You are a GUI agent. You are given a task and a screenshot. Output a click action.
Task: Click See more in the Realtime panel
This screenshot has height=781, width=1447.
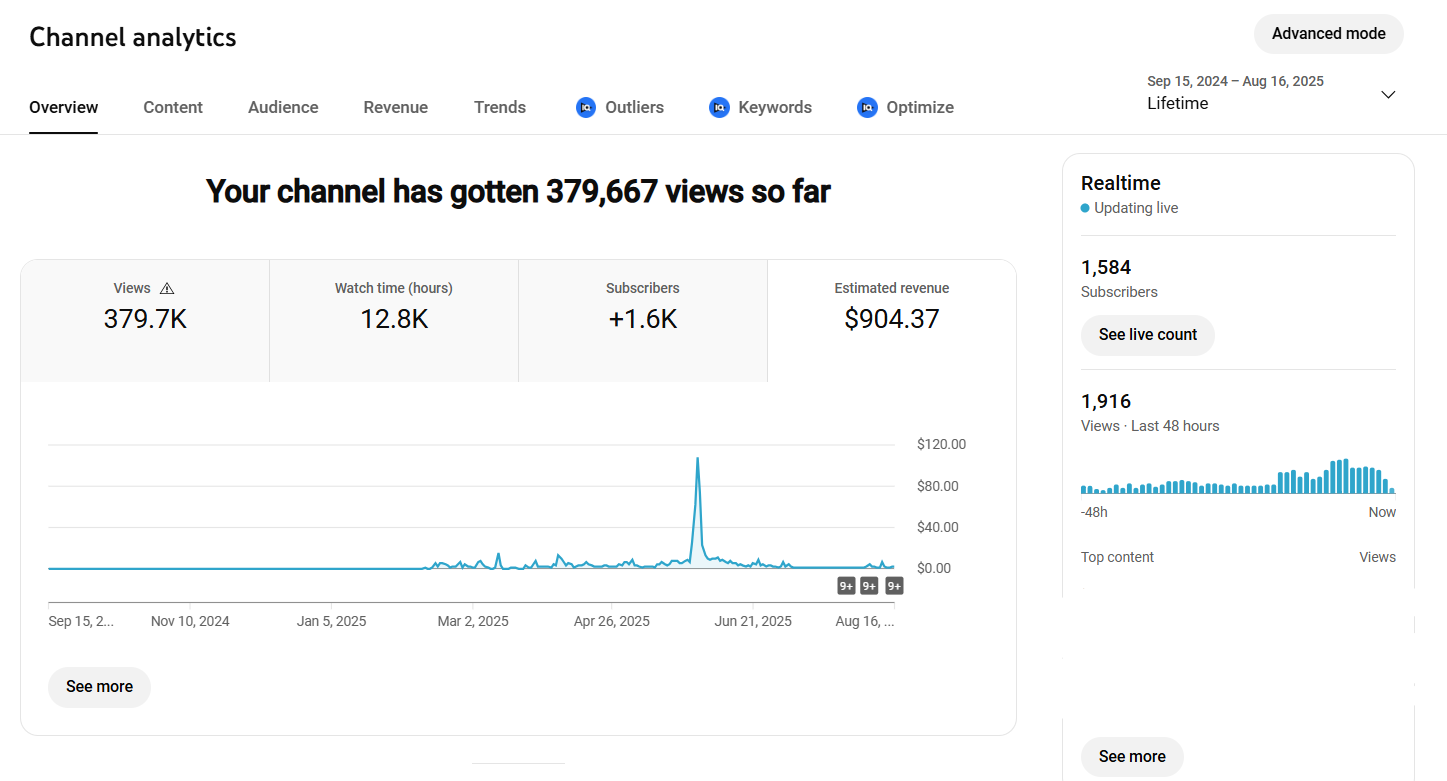coord(1132,757)
